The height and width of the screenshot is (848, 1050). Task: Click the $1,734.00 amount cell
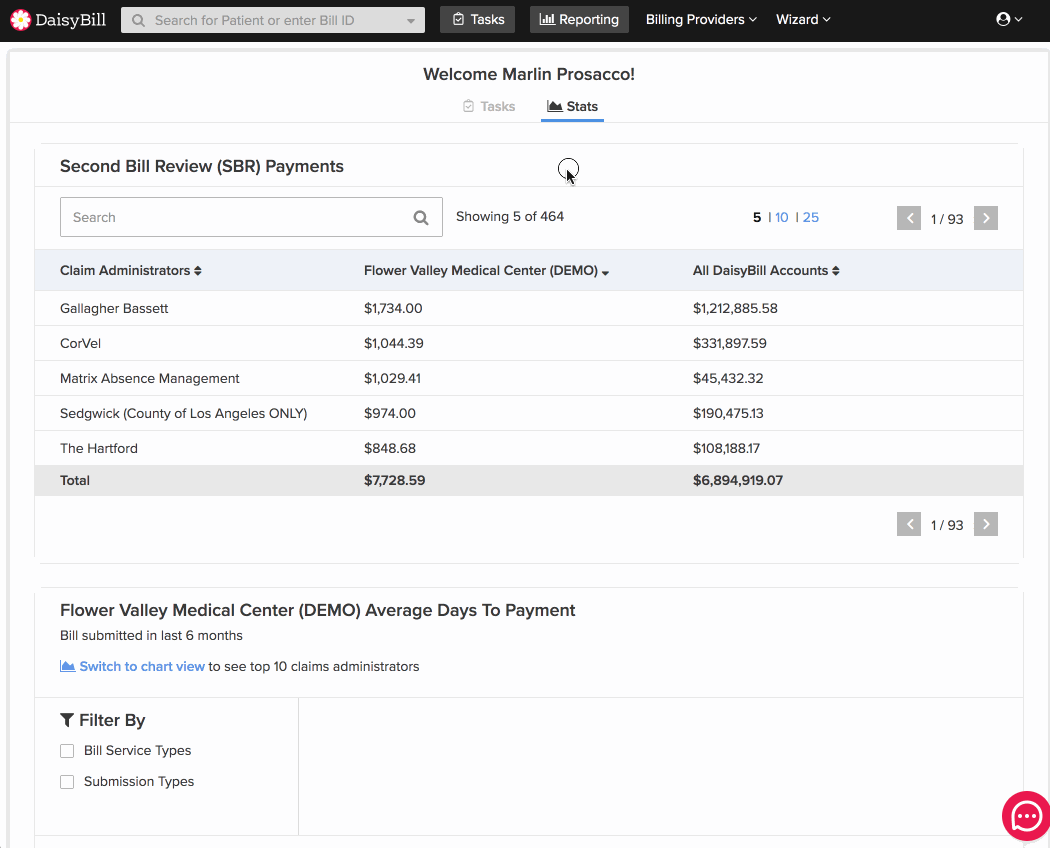point(393,308)
